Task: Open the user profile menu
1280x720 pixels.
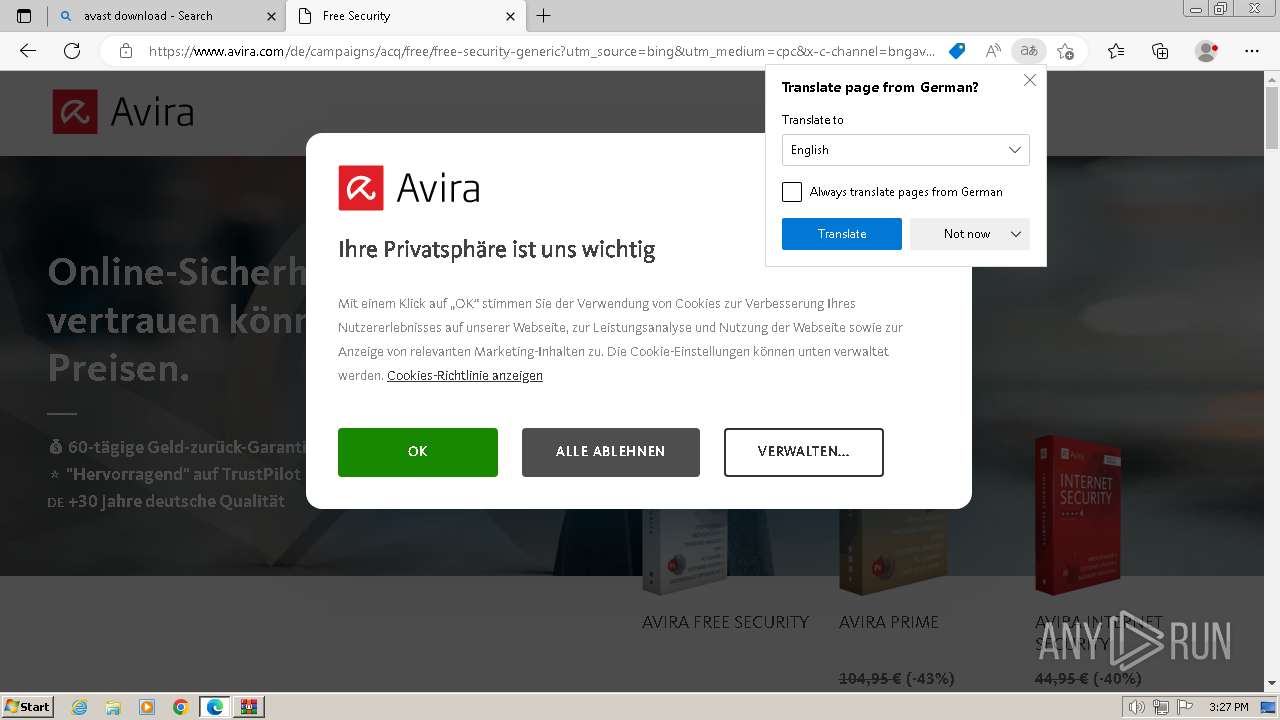Action: point(1207,51)
